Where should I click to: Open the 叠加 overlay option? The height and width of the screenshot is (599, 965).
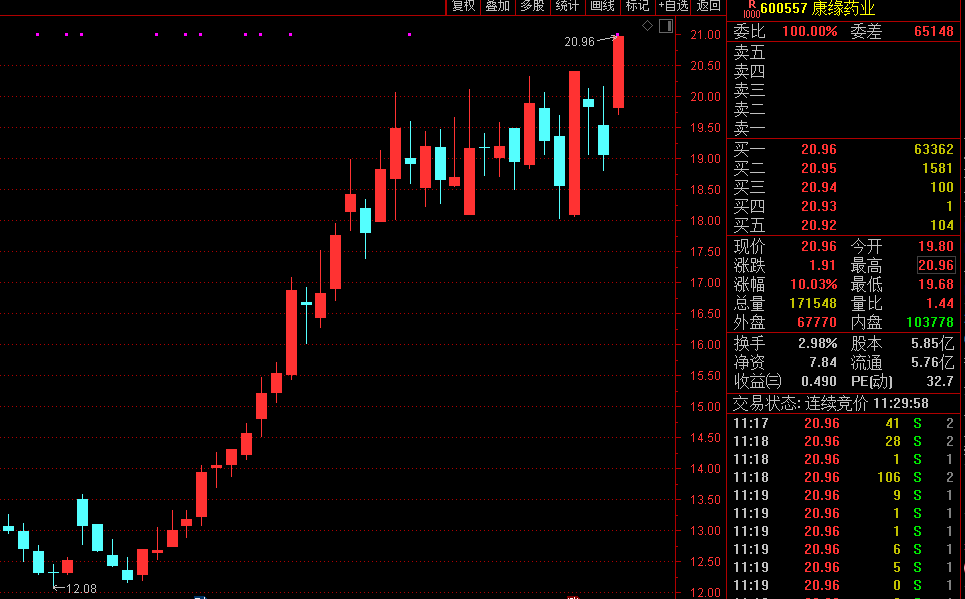[x=497, y=6]
